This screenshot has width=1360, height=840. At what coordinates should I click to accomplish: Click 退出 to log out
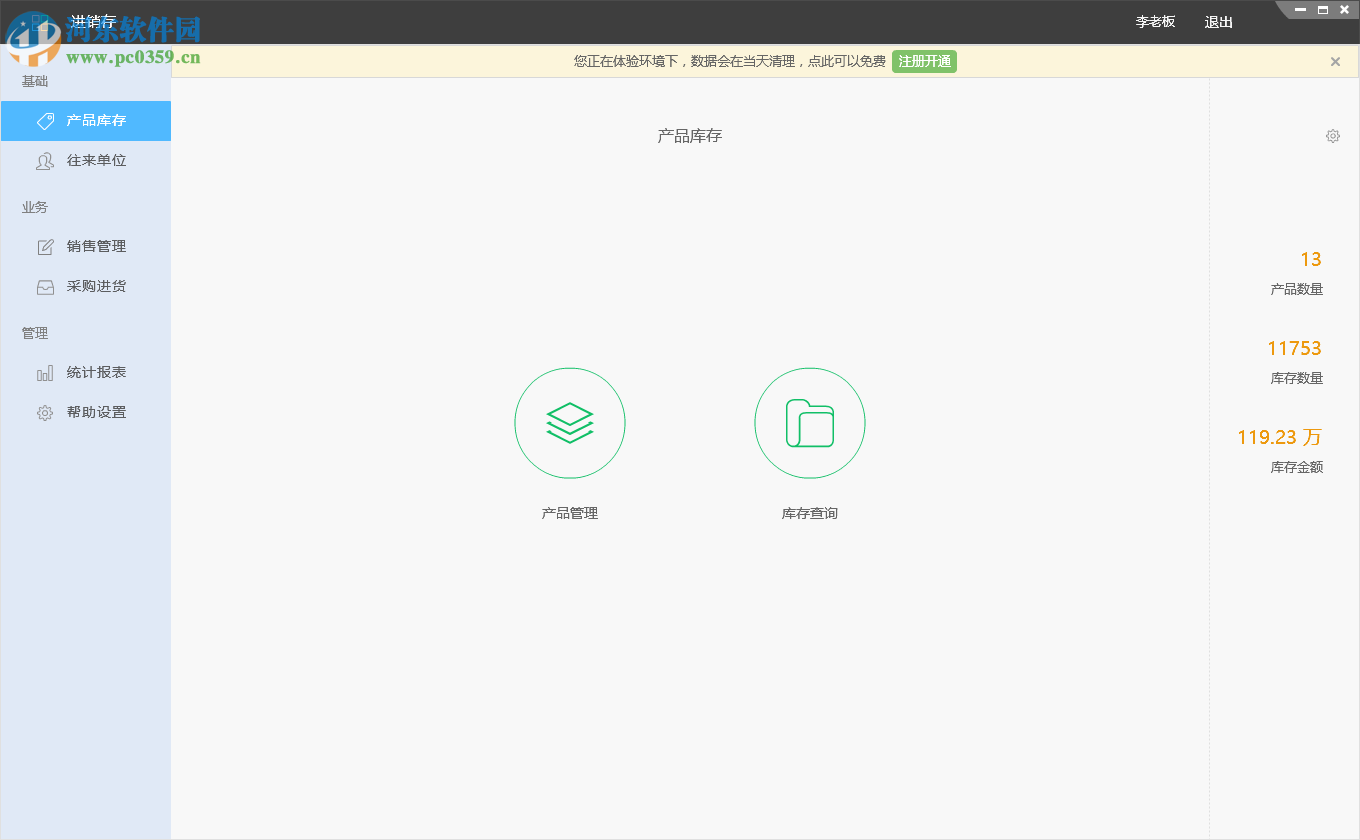[1219, 22]
